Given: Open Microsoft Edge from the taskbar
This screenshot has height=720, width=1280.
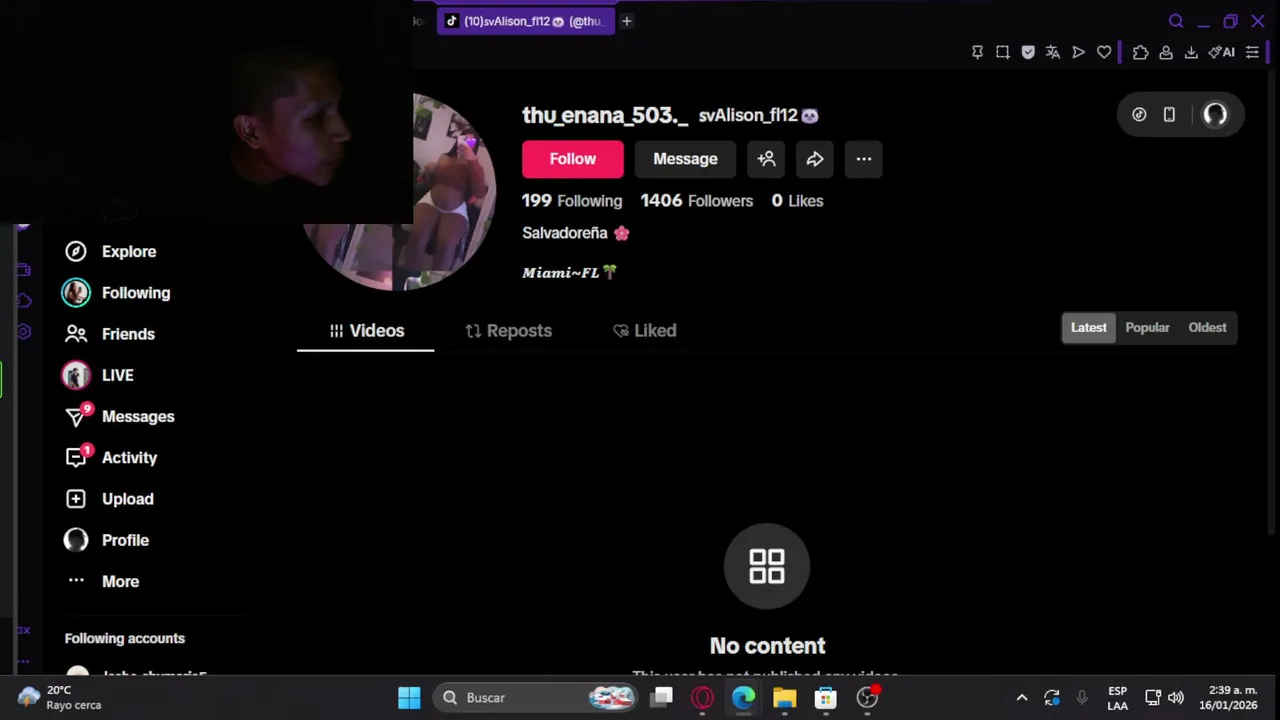Looking at the screenshot, I should (743, 698).
